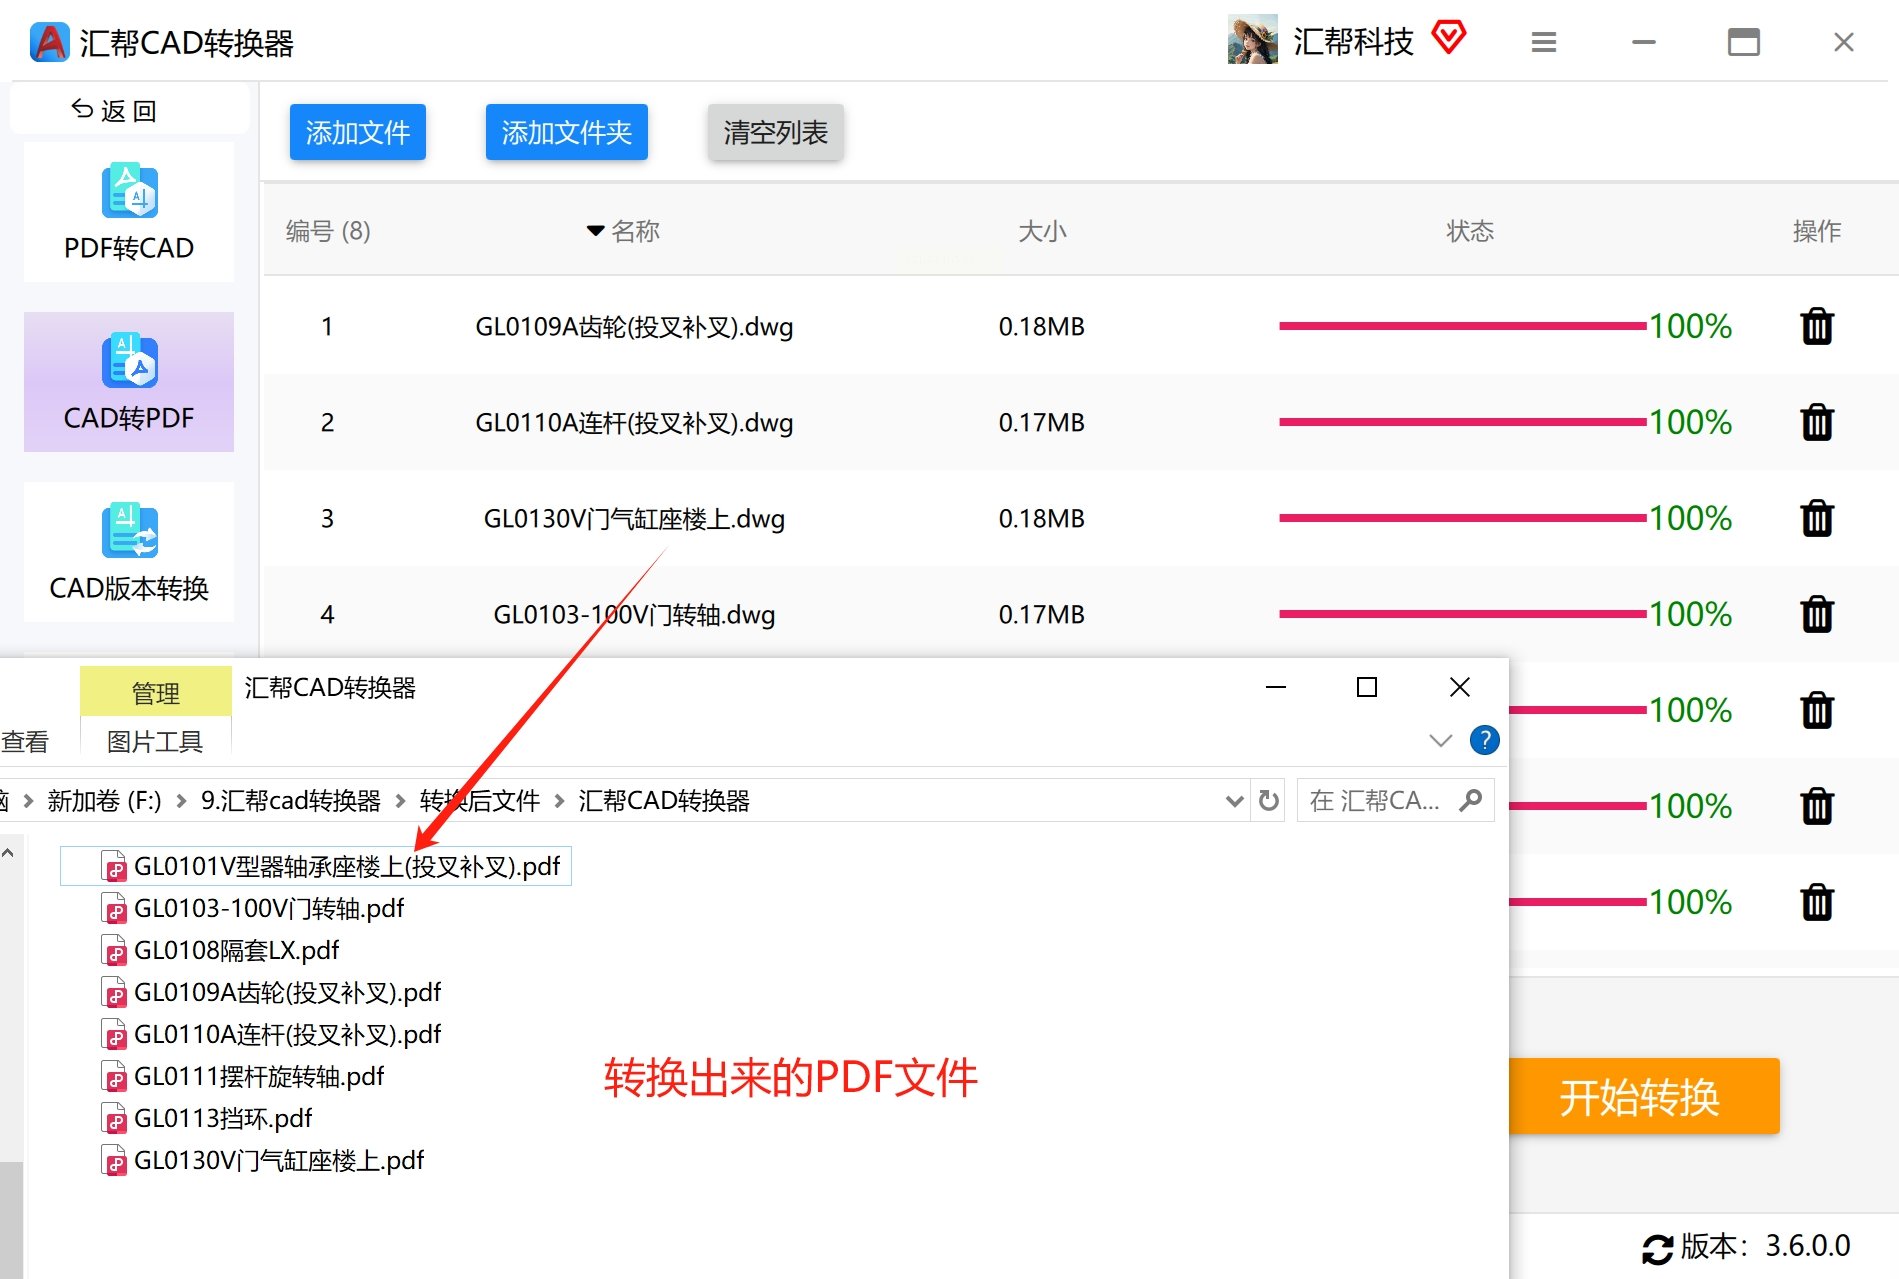1899x1279 pixels.
Task: Click the progress bar of GL0110A连杆 row
Action: pyautogui.click(x=1462, y=422)
